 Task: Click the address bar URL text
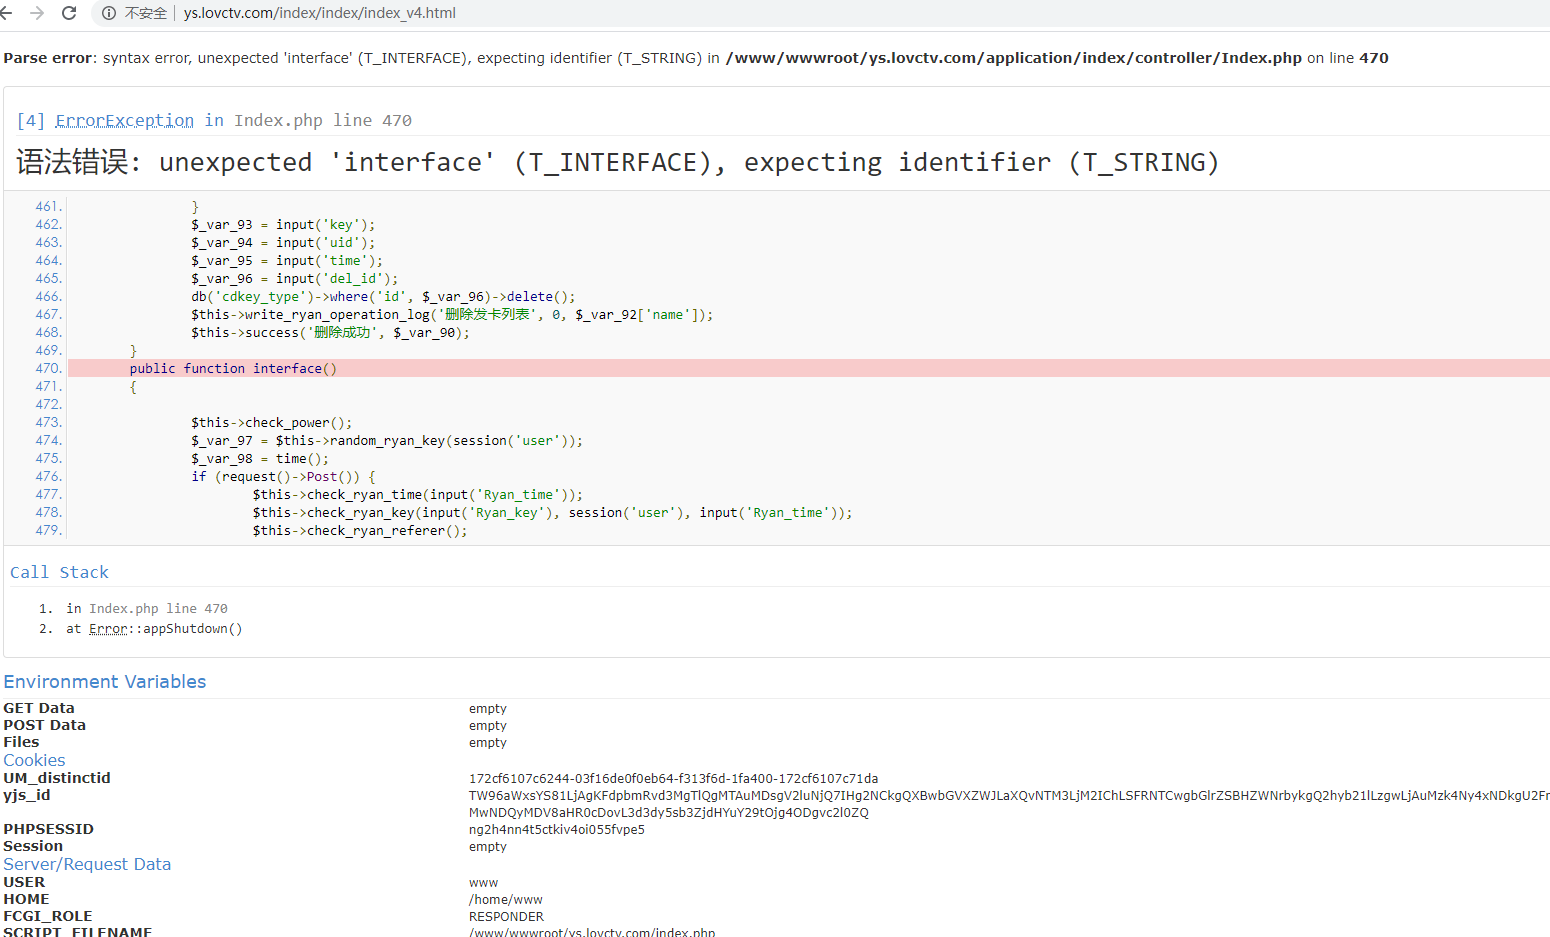tap(319, 13)
